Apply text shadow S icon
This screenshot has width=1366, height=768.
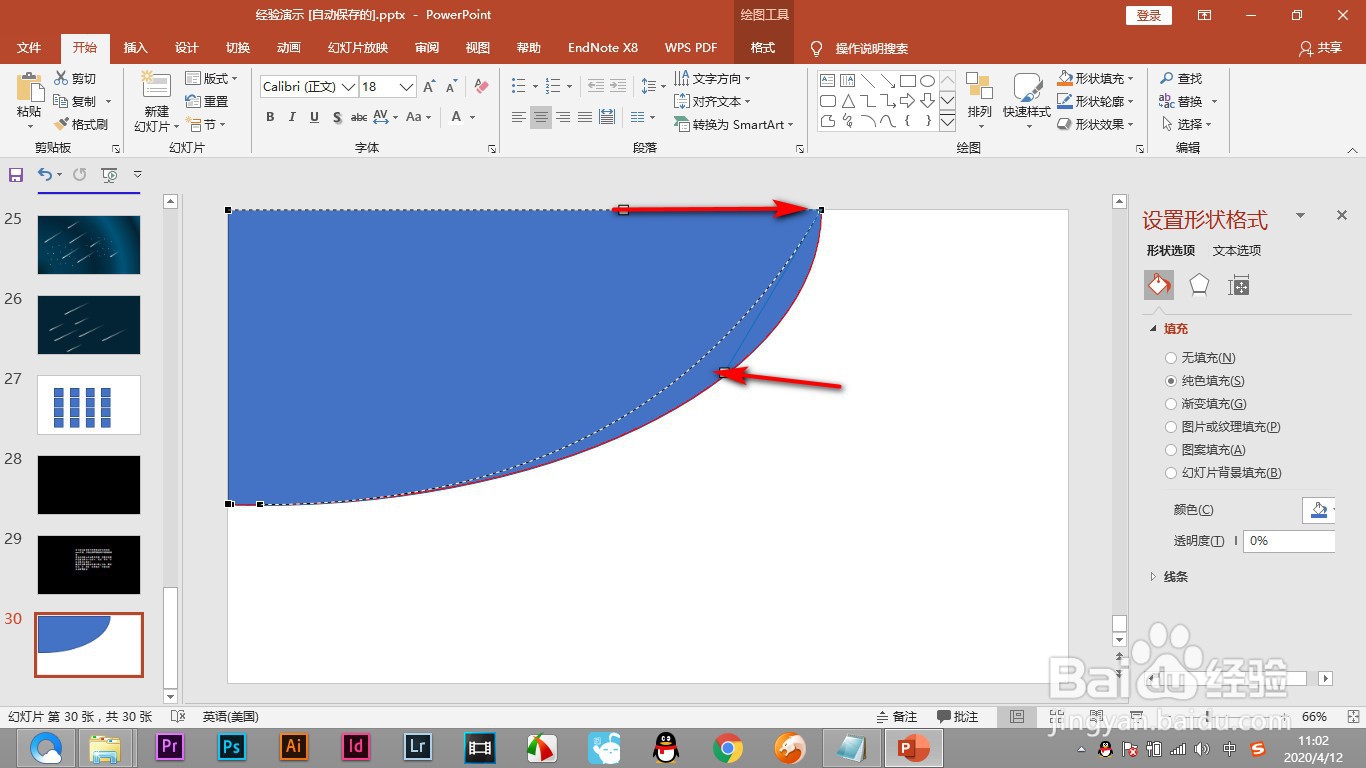[x=337, y=117]
